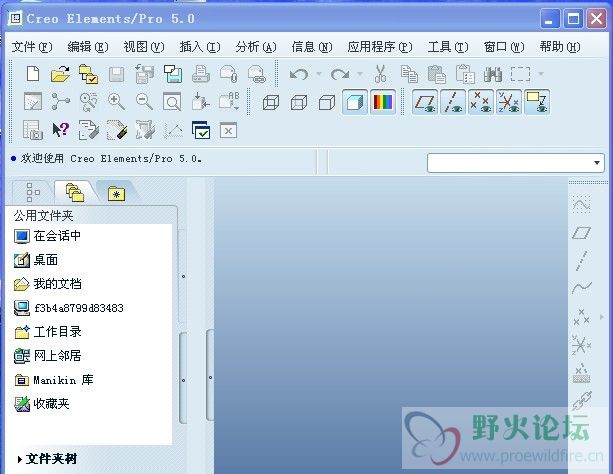This screenshot has height=474, width=613.
Task: Paste from clipboard icon
Action: click(x=437, y=74)
